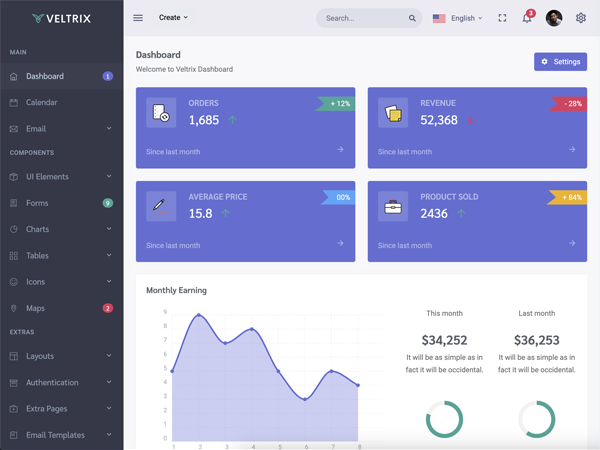This screenshot has width=600, height=450.
Task: Open Maps from the sidebar menu
Action: (62, 308)
